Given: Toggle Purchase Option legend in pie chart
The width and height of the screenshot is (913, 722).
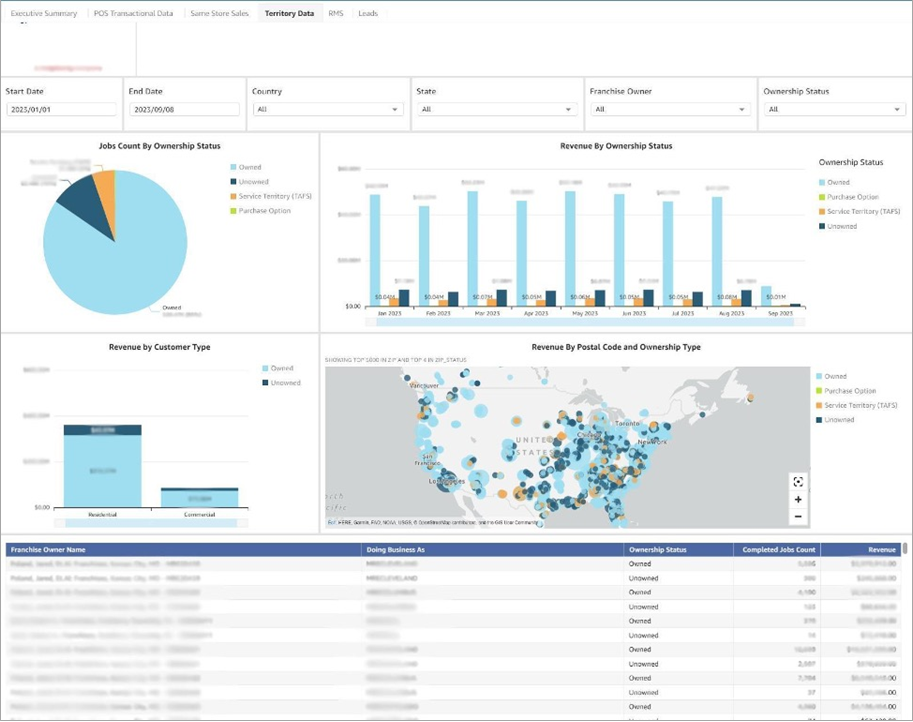Looking at the screenshot, I should [260, 211].
